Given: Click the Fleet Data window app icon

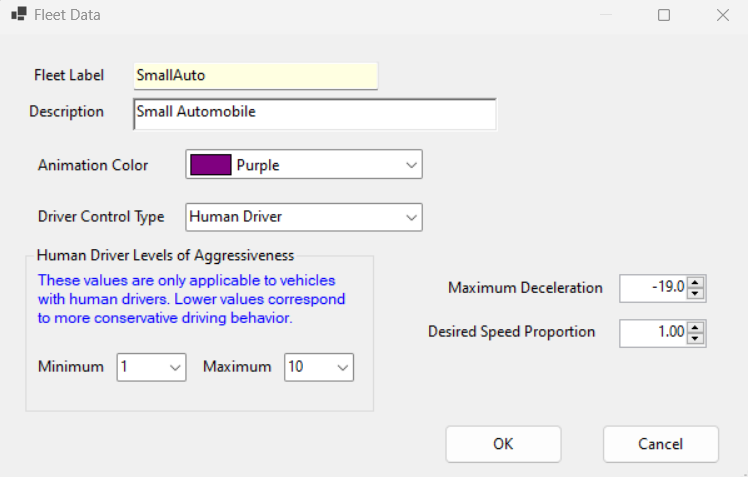Looking at the screenshot, I should [19, 14].
